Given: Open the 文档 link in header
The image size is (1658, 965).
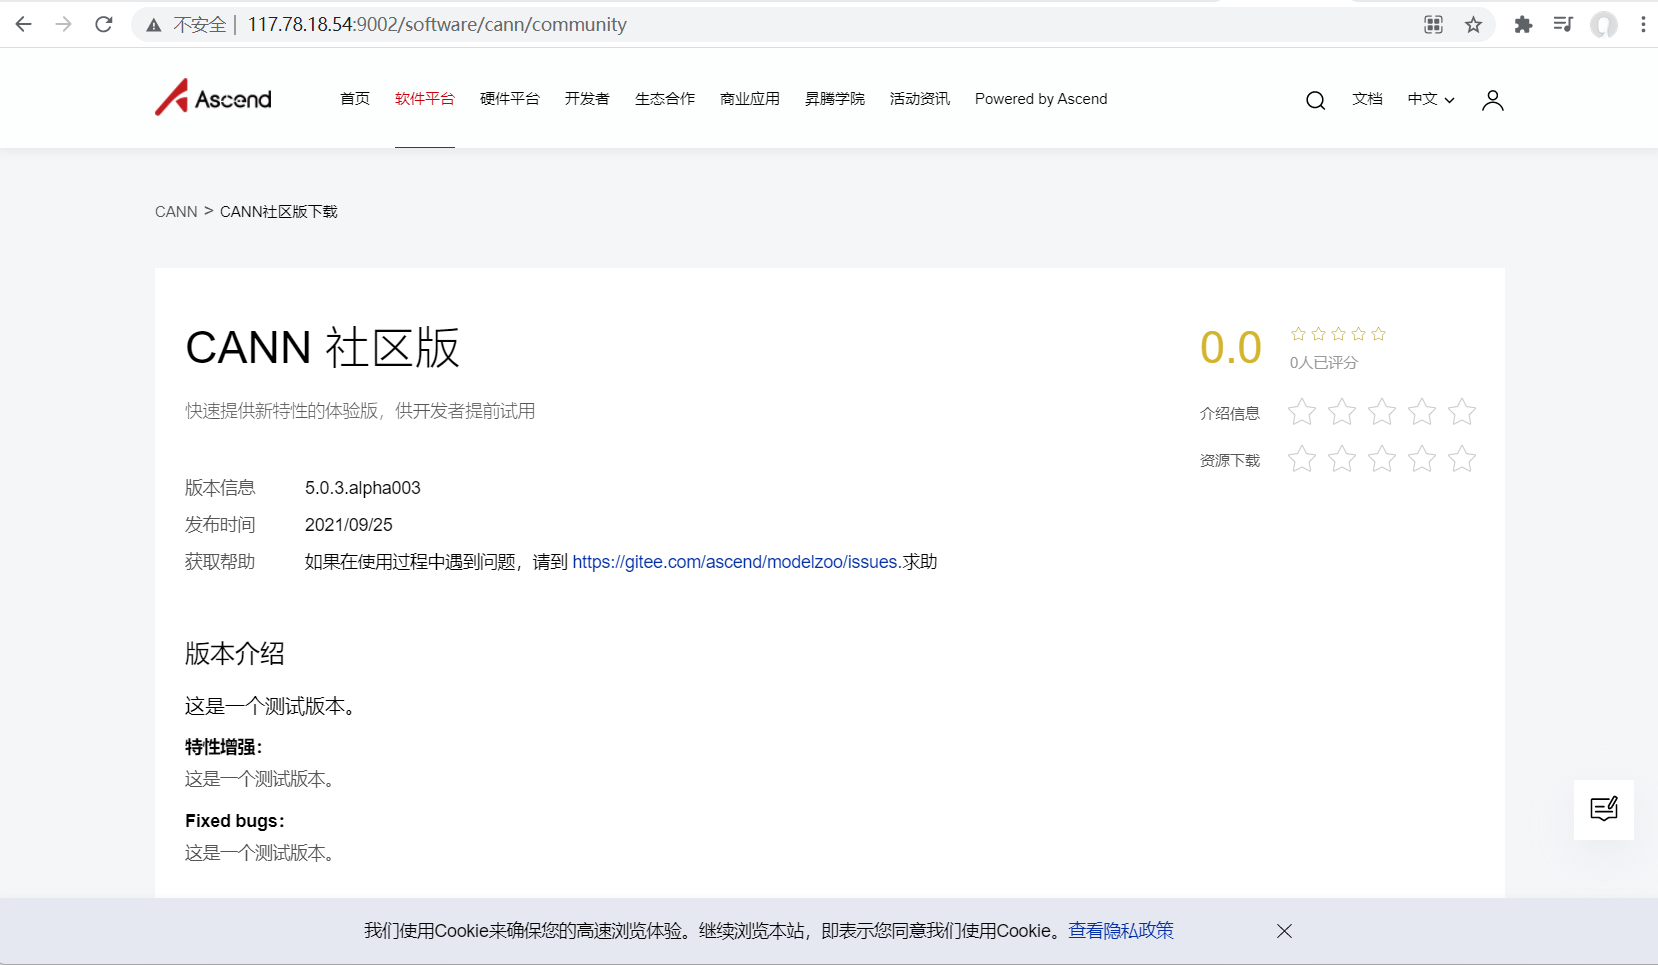Looking at the screenshot, I should coord(1367,99).
